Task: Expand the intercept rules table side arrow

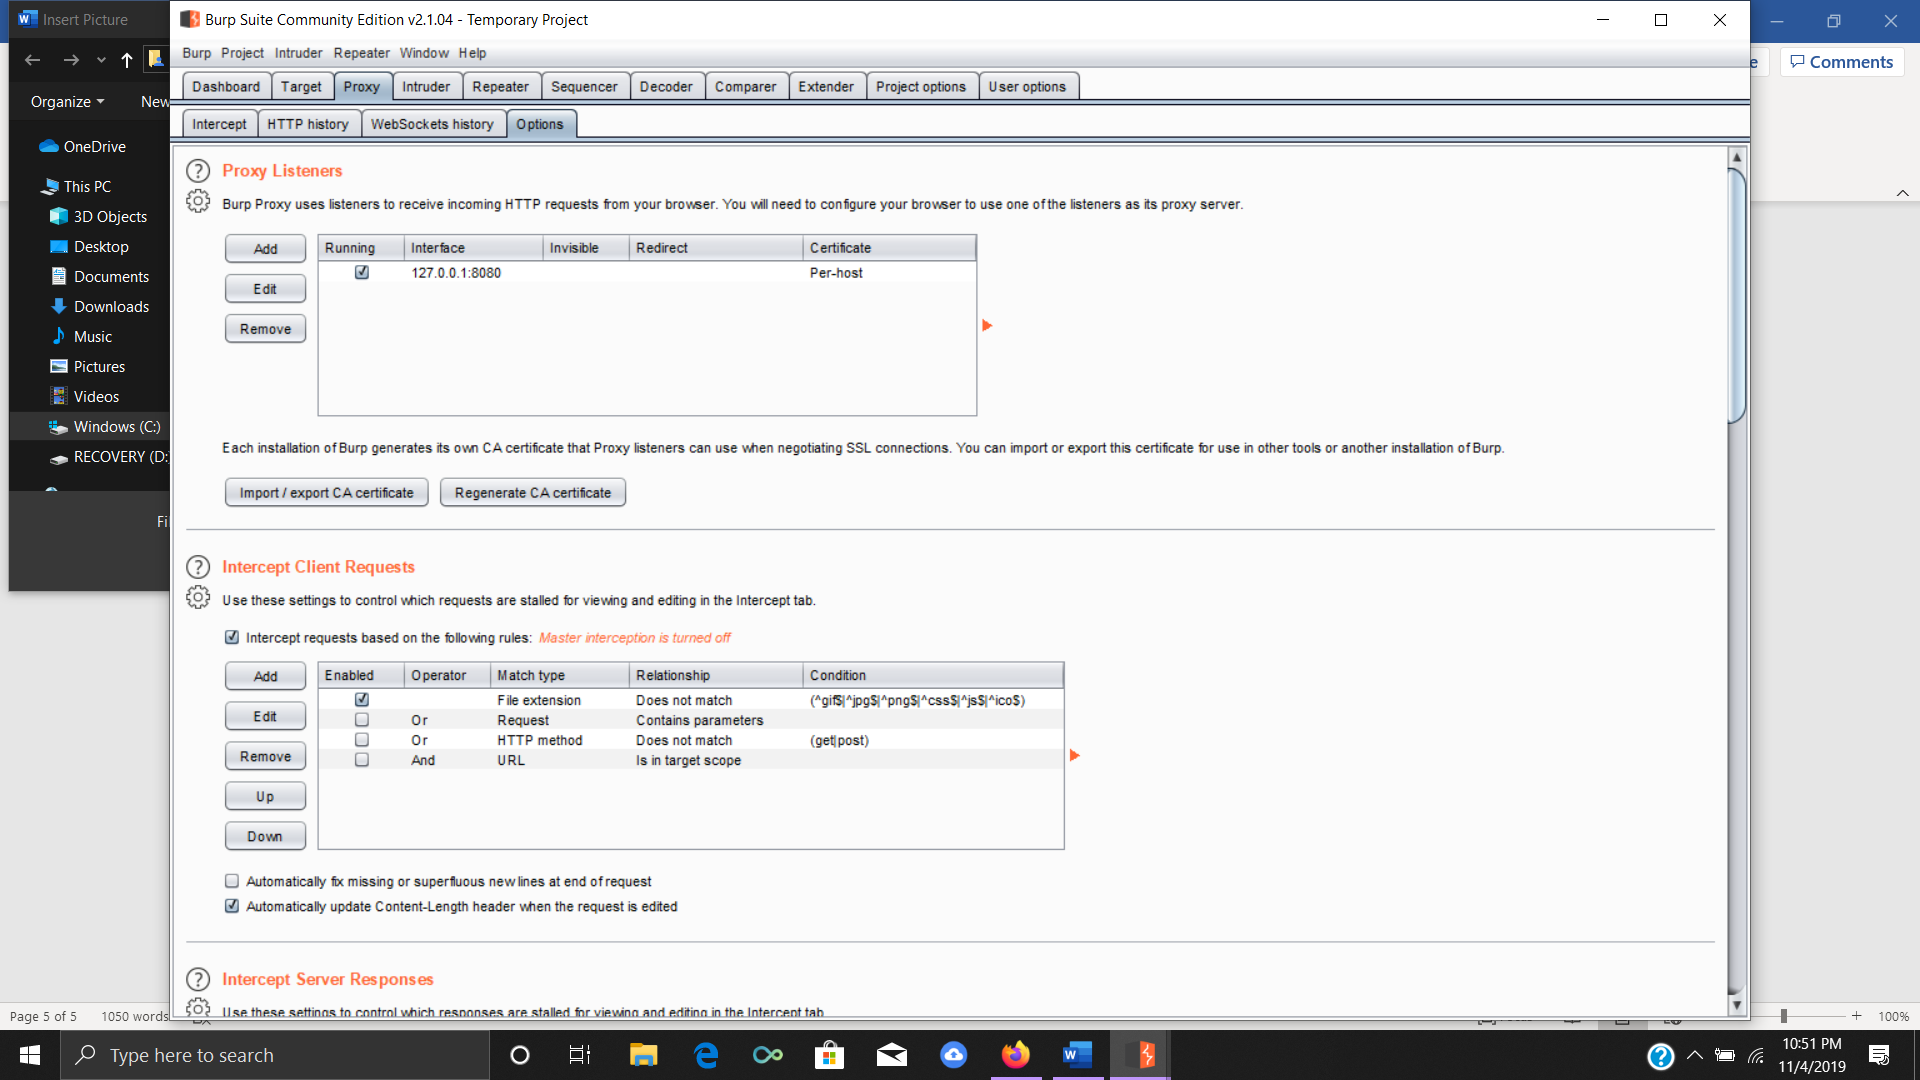Action: [1075, 756]
